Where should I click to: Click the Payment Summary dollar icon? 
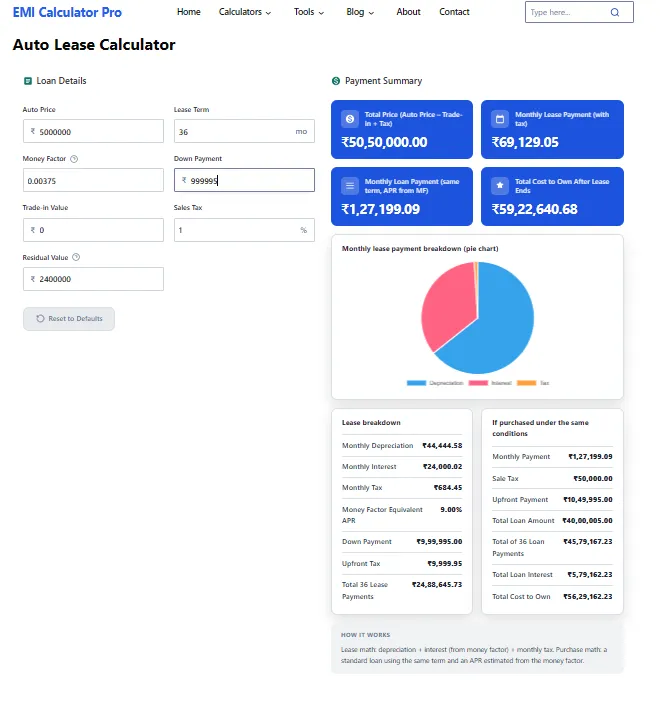[336, 81]
